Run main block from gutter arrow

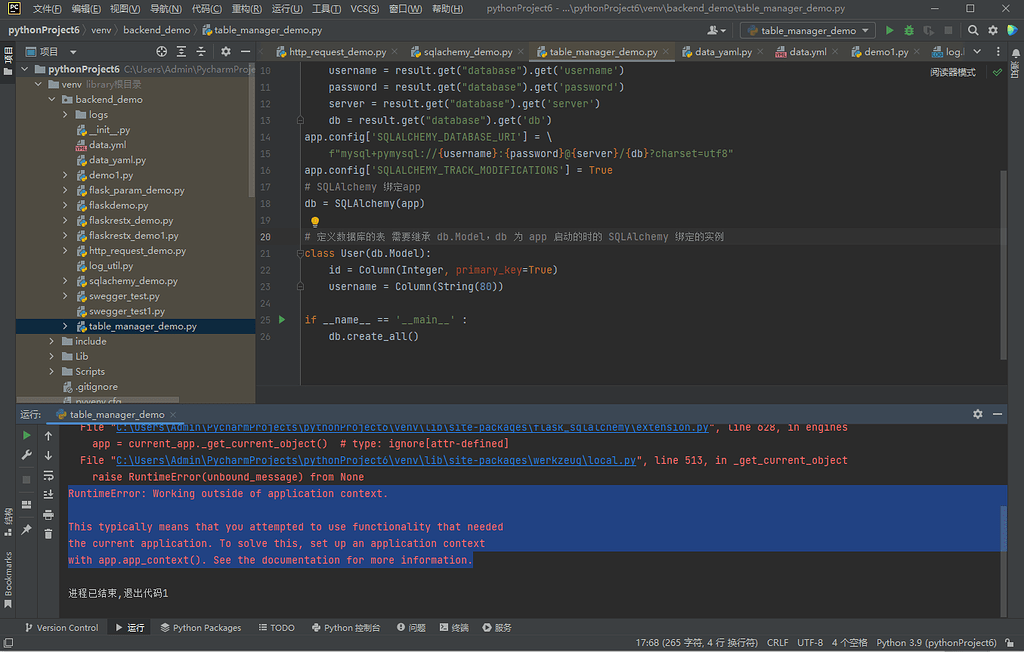point(282,319)
